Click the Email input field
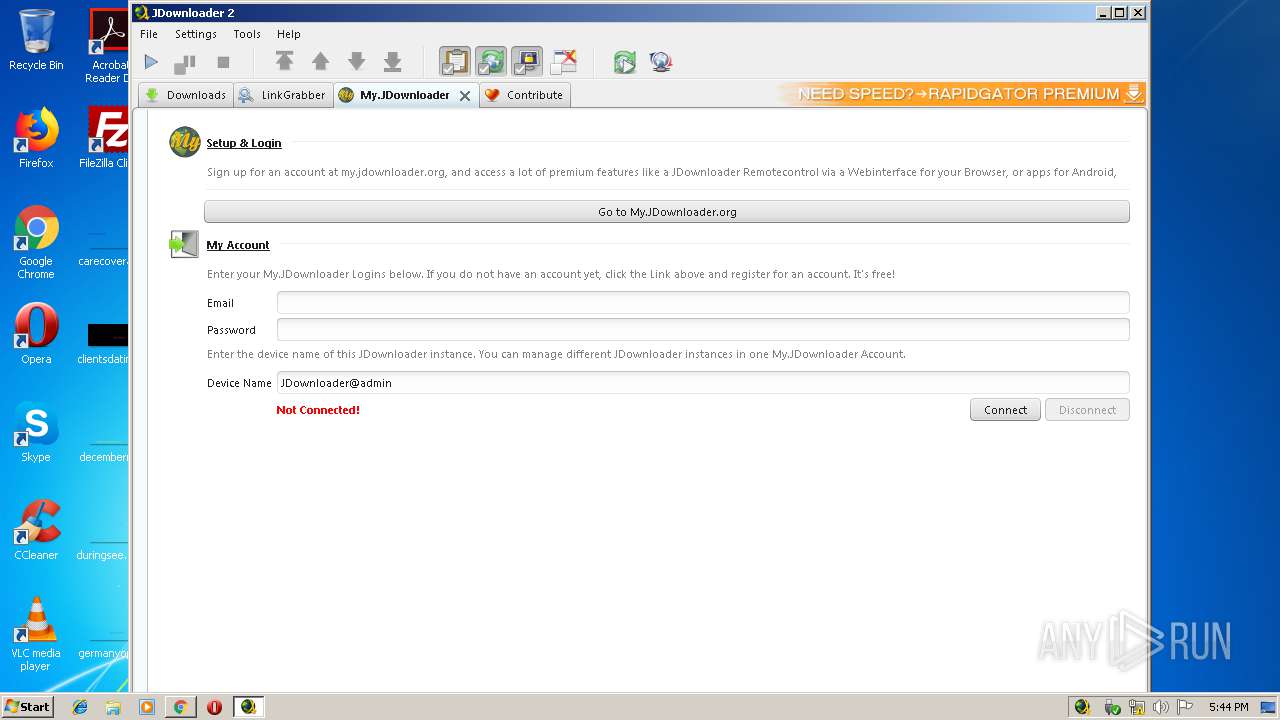1280x720 pixels. click(x=703, y=303)
